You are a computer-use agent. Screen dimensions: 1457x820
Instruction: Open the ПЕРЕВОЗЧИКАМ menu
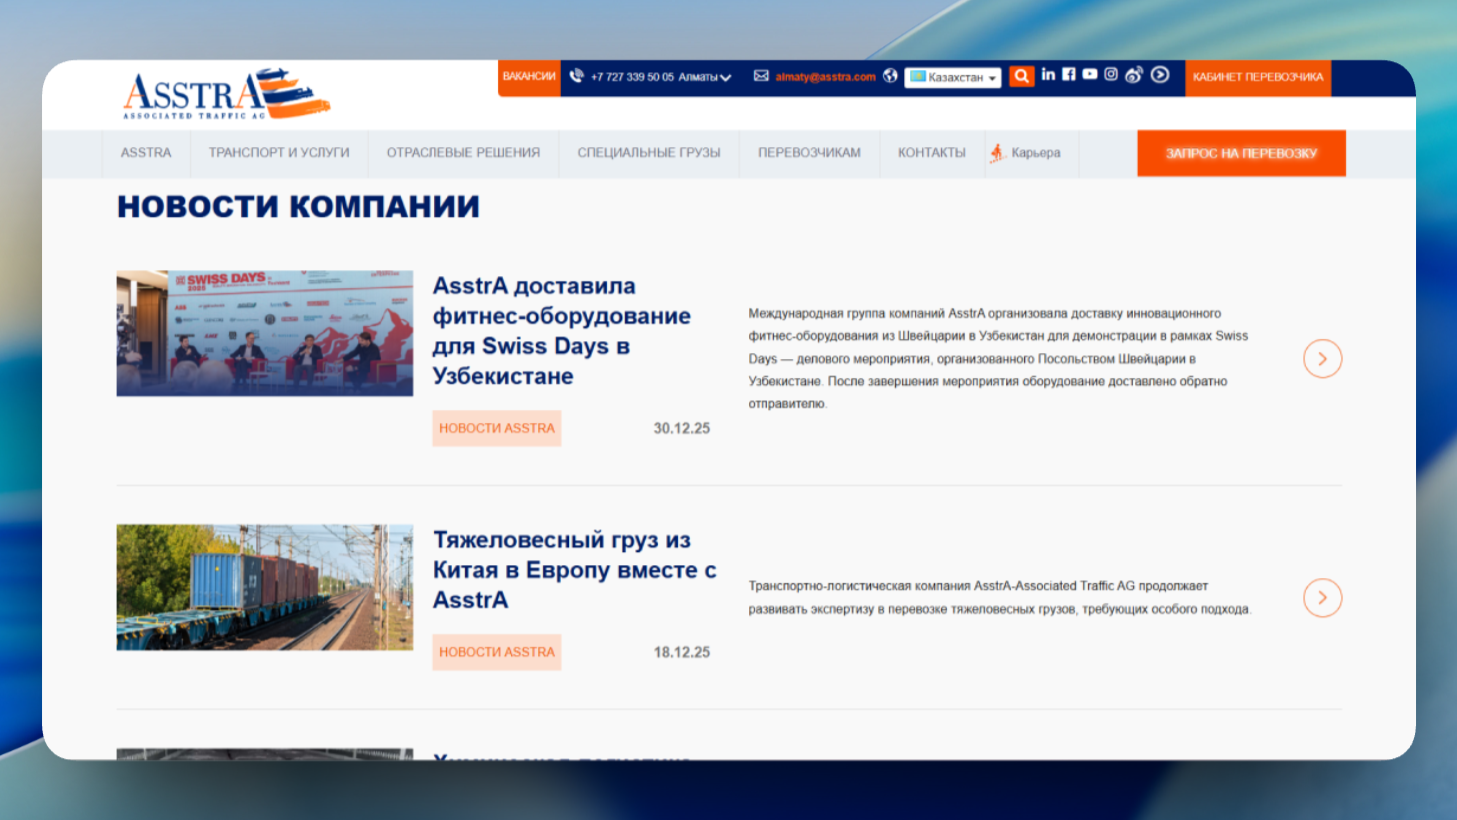[809, 153]
